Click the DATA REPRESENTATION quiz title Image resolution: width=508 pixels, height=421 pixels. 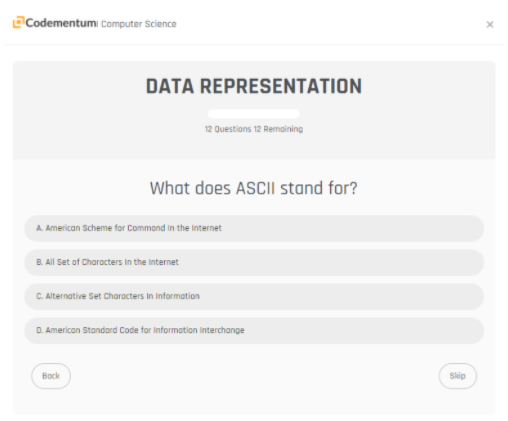(x=254, y=86)
